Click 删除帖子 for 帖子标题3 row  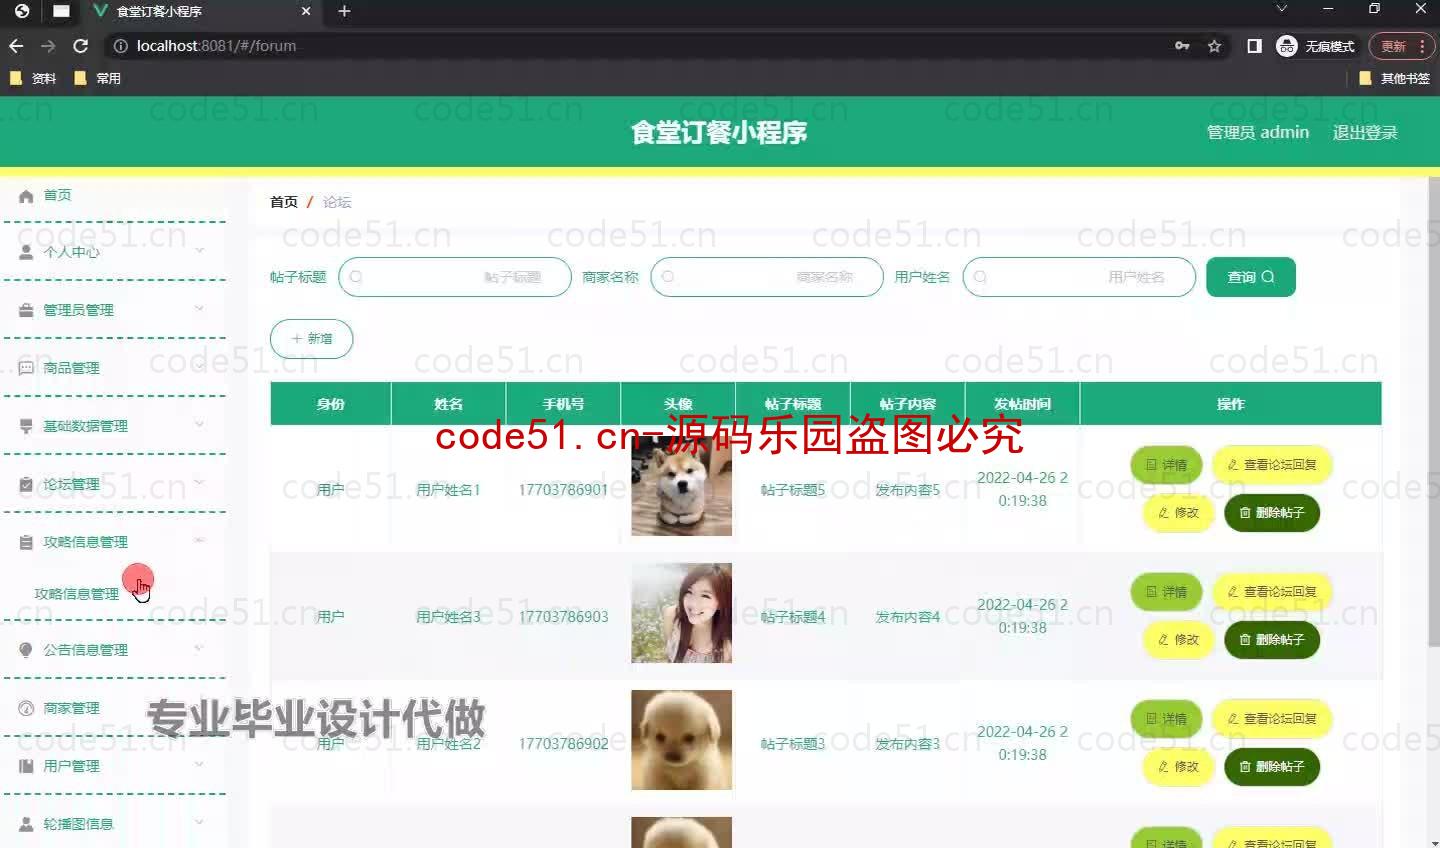[1272, 767]
